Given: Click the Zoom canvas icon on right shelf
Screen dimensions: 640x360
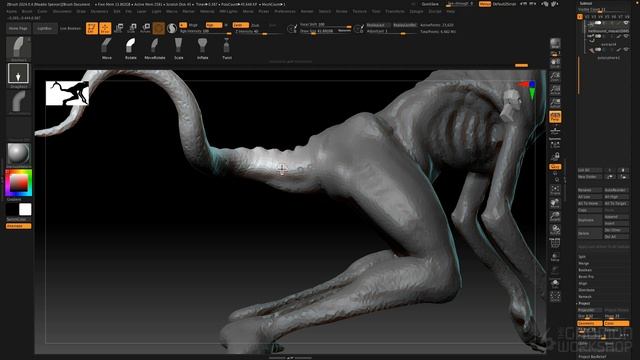Looking at the screenshot, I should pyautogui.click(x=555, y=76).
